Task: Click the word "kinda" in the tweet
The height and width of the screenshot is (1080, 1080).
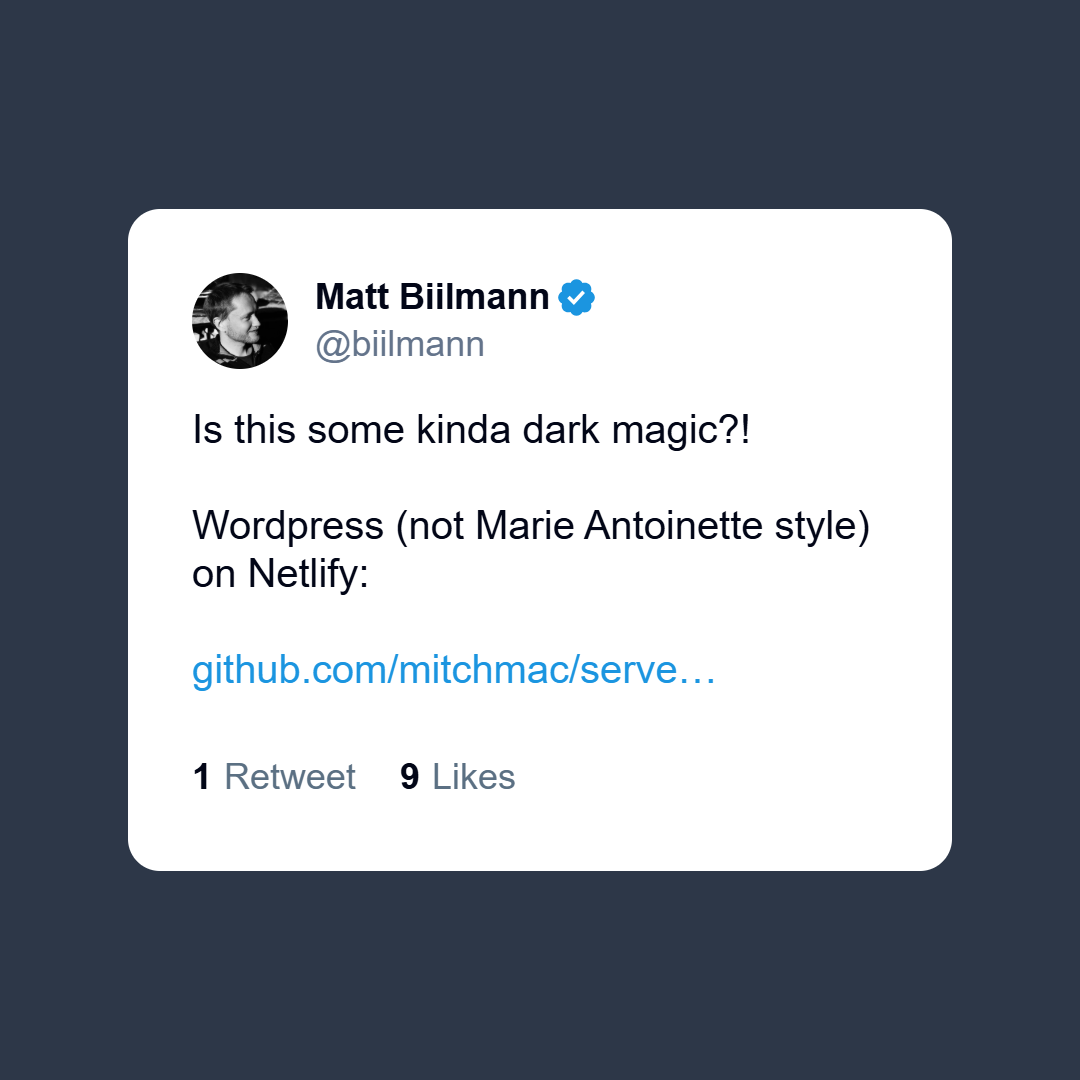Action: (464, 430)
